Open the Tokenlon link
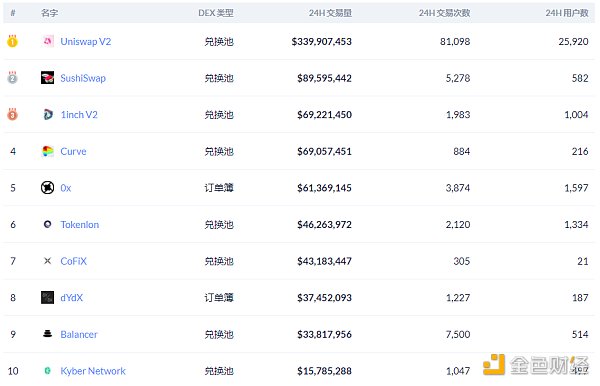 [x=80, y=225]
